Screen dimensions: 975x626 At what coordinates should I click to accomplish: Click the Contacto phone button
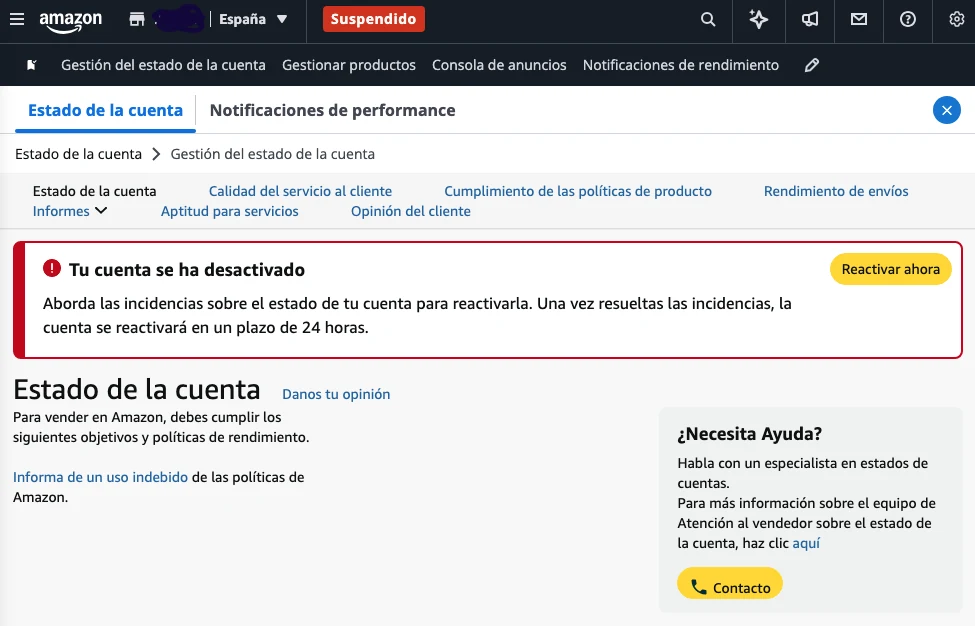pyautogui.click(x=729, y=583)
